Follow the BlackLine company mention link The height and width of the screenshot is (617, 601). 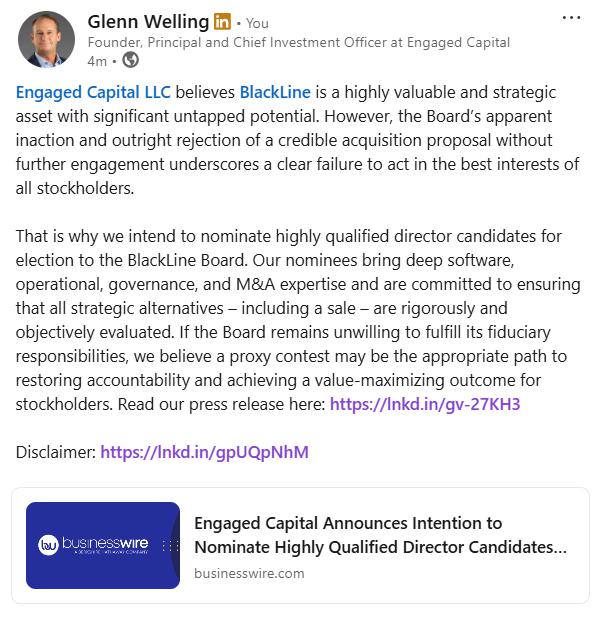(275, 92)
